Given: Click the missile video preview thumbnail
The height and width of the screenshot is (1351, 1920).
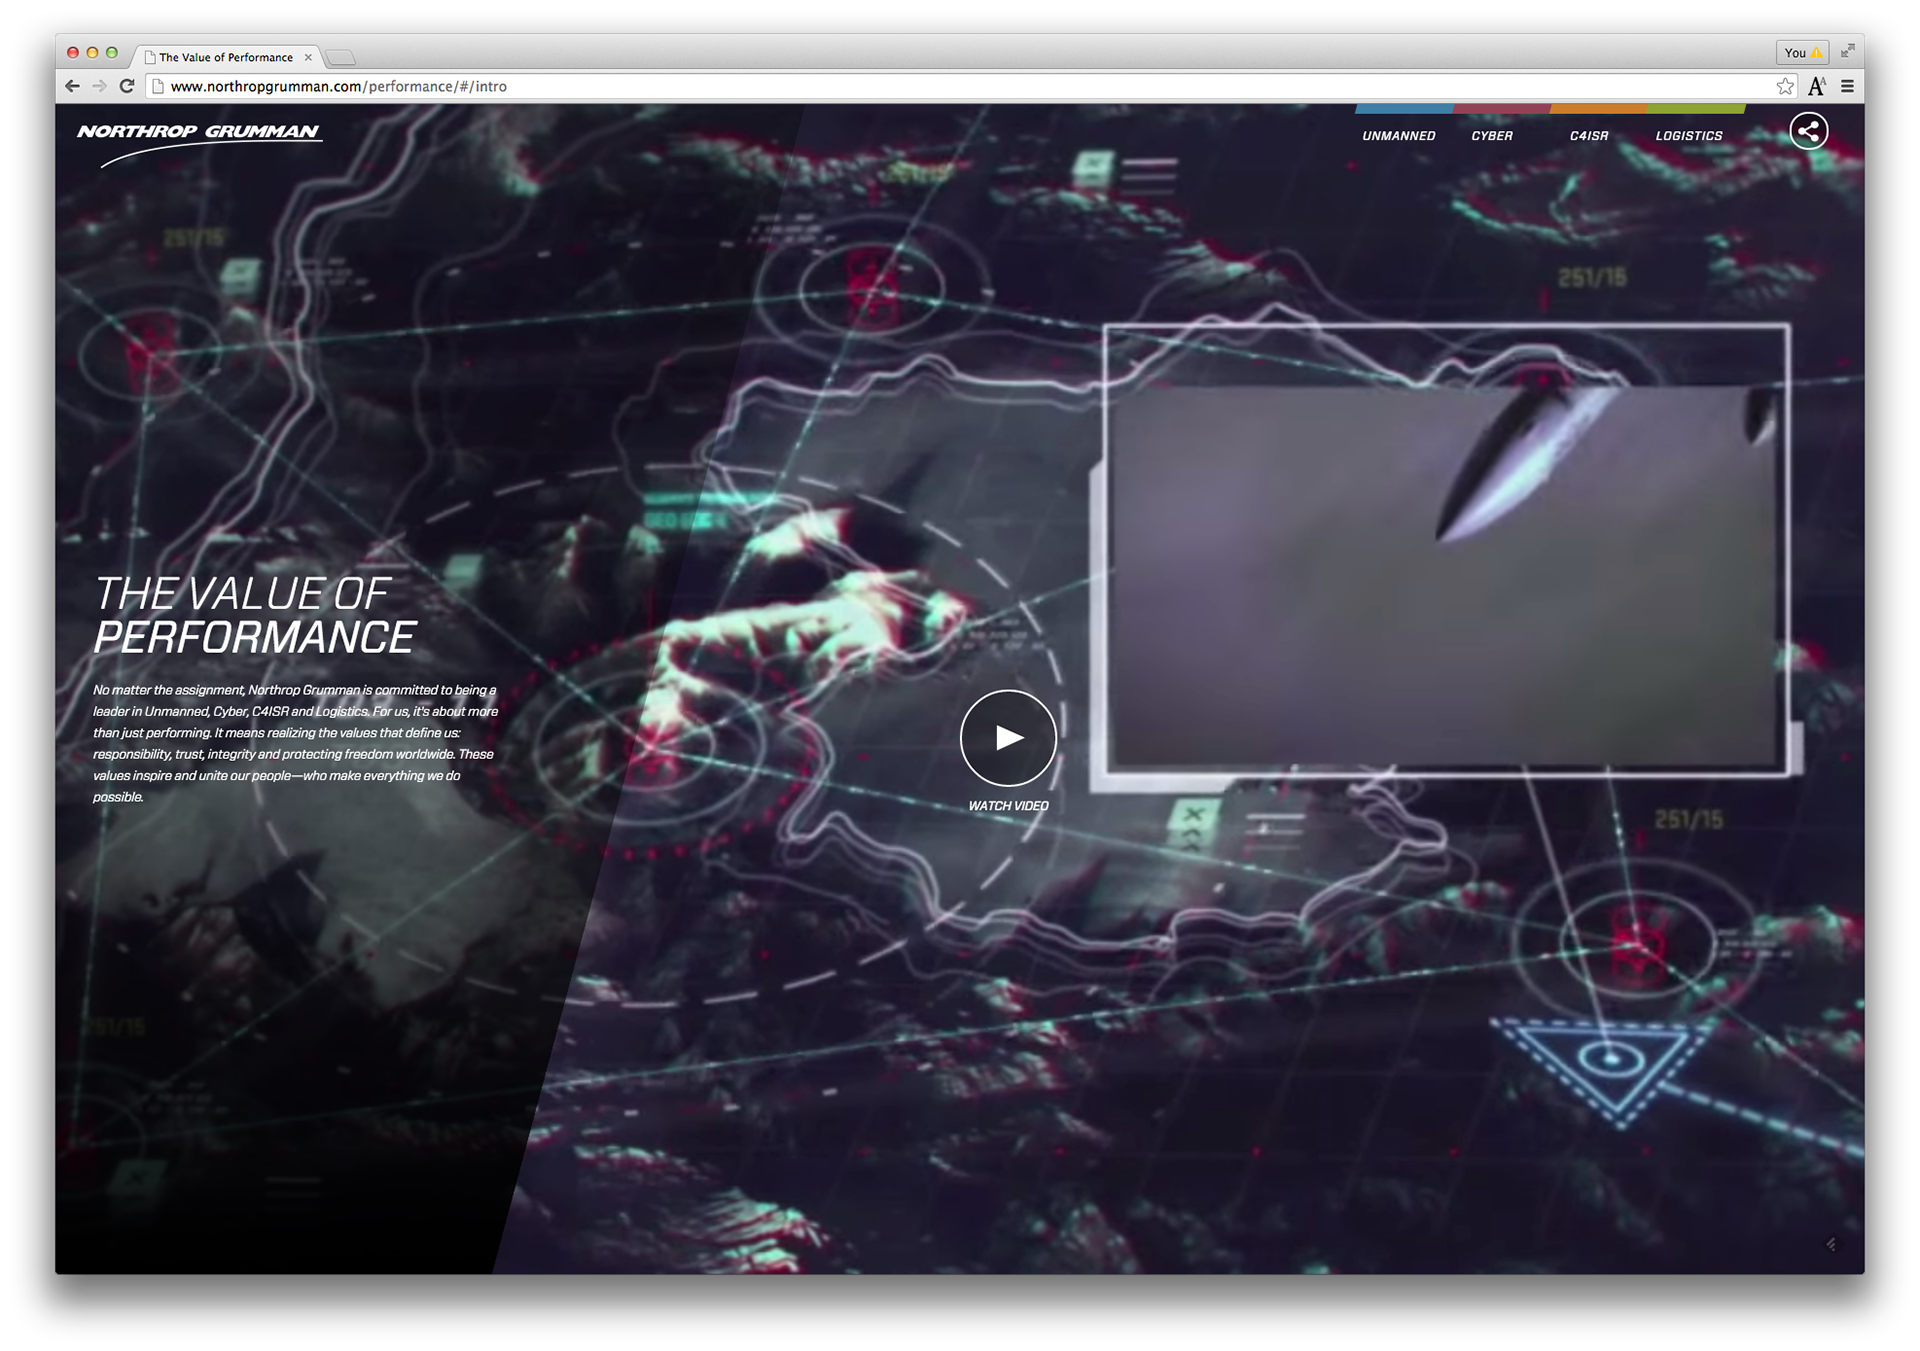Looking at the screenshot, I should [x=1446, y=560].
